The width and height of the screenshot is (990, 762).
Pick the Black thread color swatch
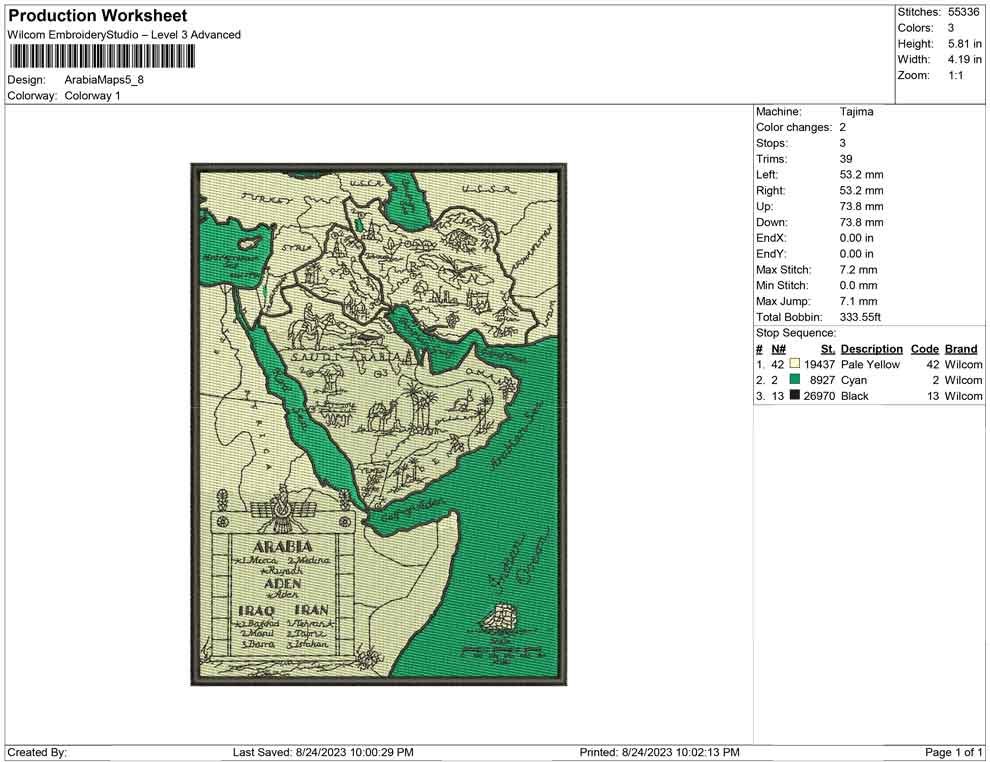point(795,397)
